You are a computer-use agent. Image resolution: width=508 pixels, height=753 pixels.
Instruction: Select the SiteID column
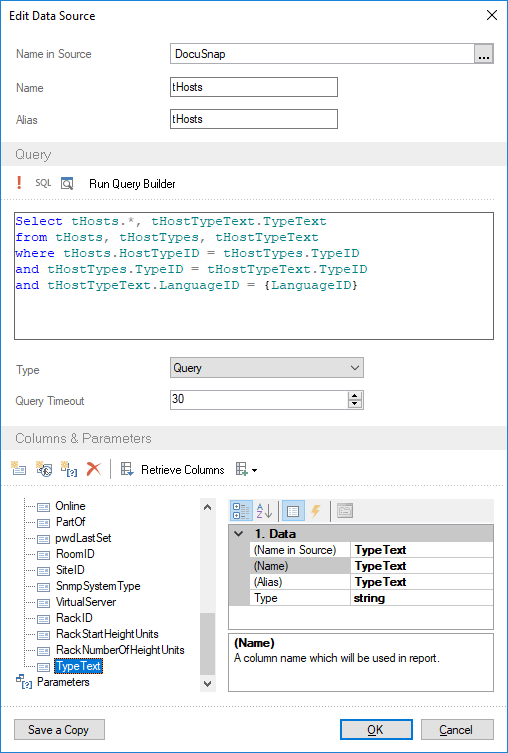click(70, 570)
